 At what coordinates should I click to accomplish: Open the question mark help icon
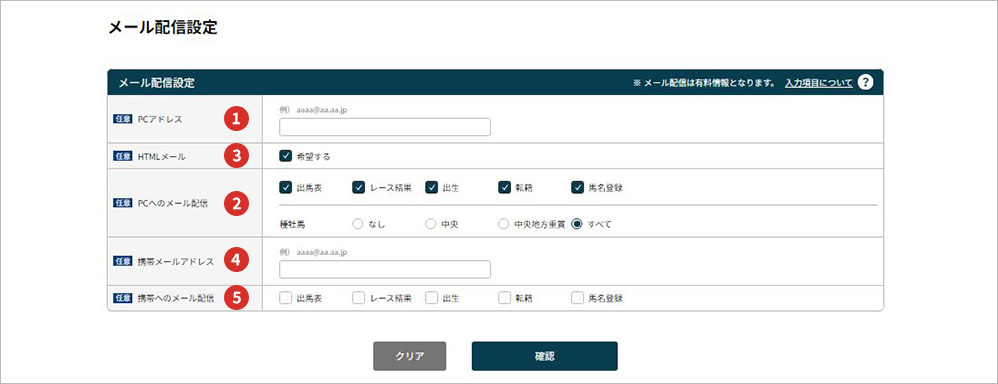[x=865, y=83]
